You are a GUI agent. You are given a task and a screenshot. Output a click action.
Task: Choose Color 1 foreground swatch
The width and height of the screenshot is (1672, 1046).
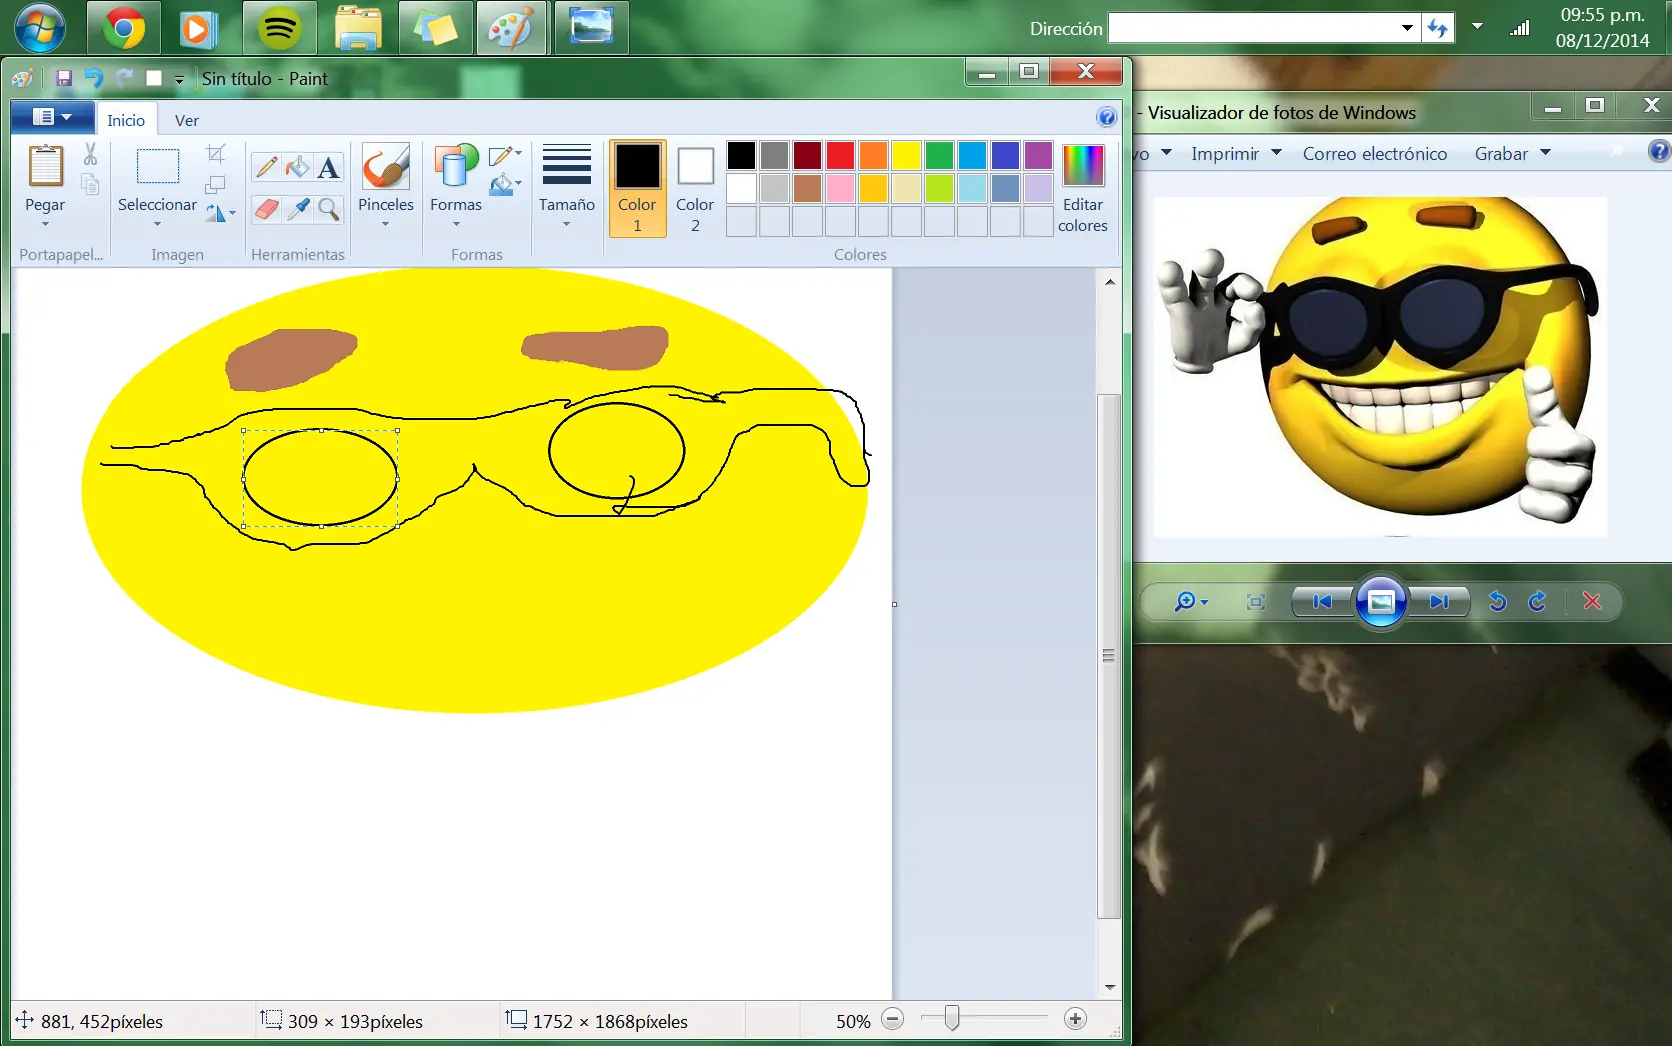(637, 188)
